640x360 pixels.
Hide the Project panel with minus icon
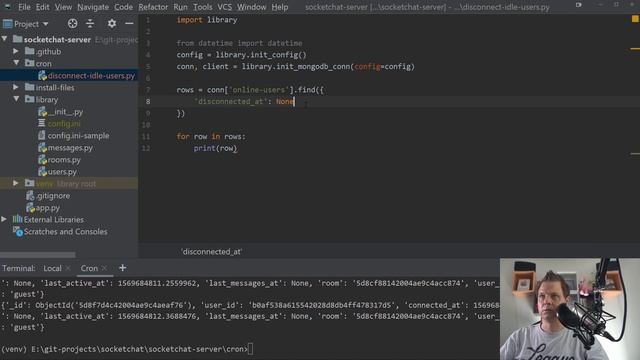[x=129, y=24]
